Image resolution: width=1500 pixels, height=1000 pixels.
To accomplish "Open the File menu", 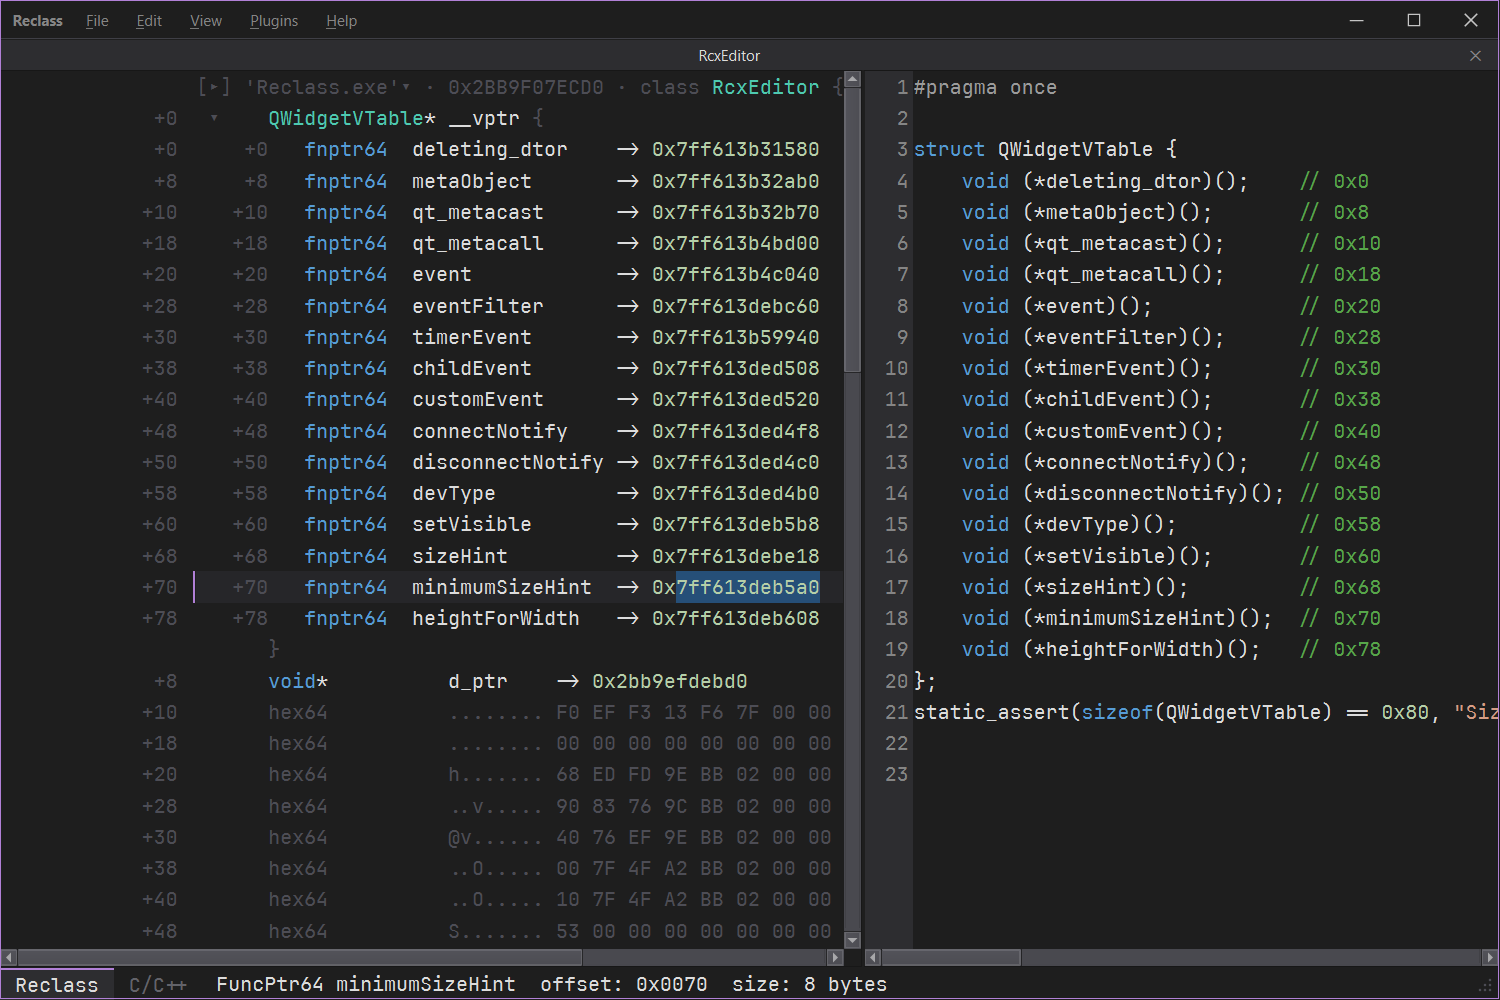I will coord(97,21).
